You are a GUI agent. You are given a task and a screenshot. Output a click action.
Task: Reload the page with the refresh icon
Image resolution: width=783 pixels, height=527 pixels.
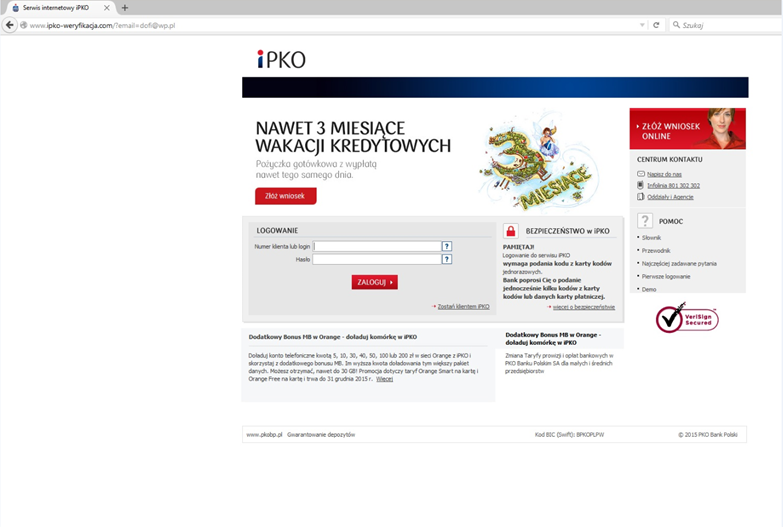pyautogui.click(x=656, y=25)
